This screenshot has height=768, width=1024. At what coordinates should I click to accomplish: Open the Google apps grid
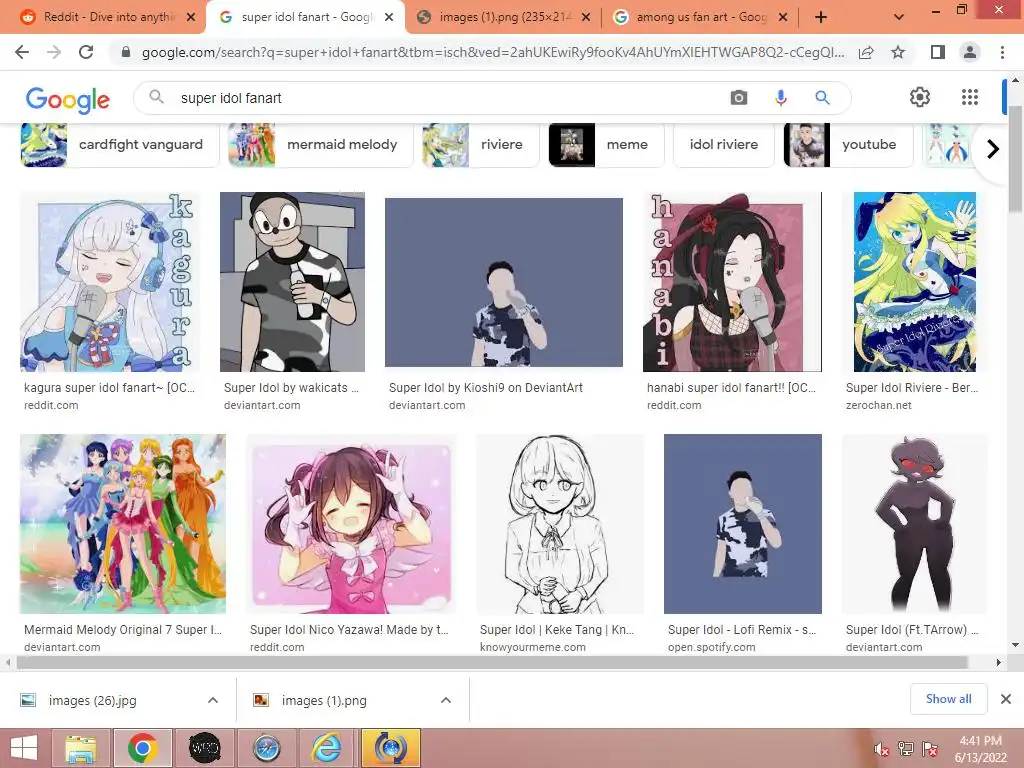click(x=970, y=97)
